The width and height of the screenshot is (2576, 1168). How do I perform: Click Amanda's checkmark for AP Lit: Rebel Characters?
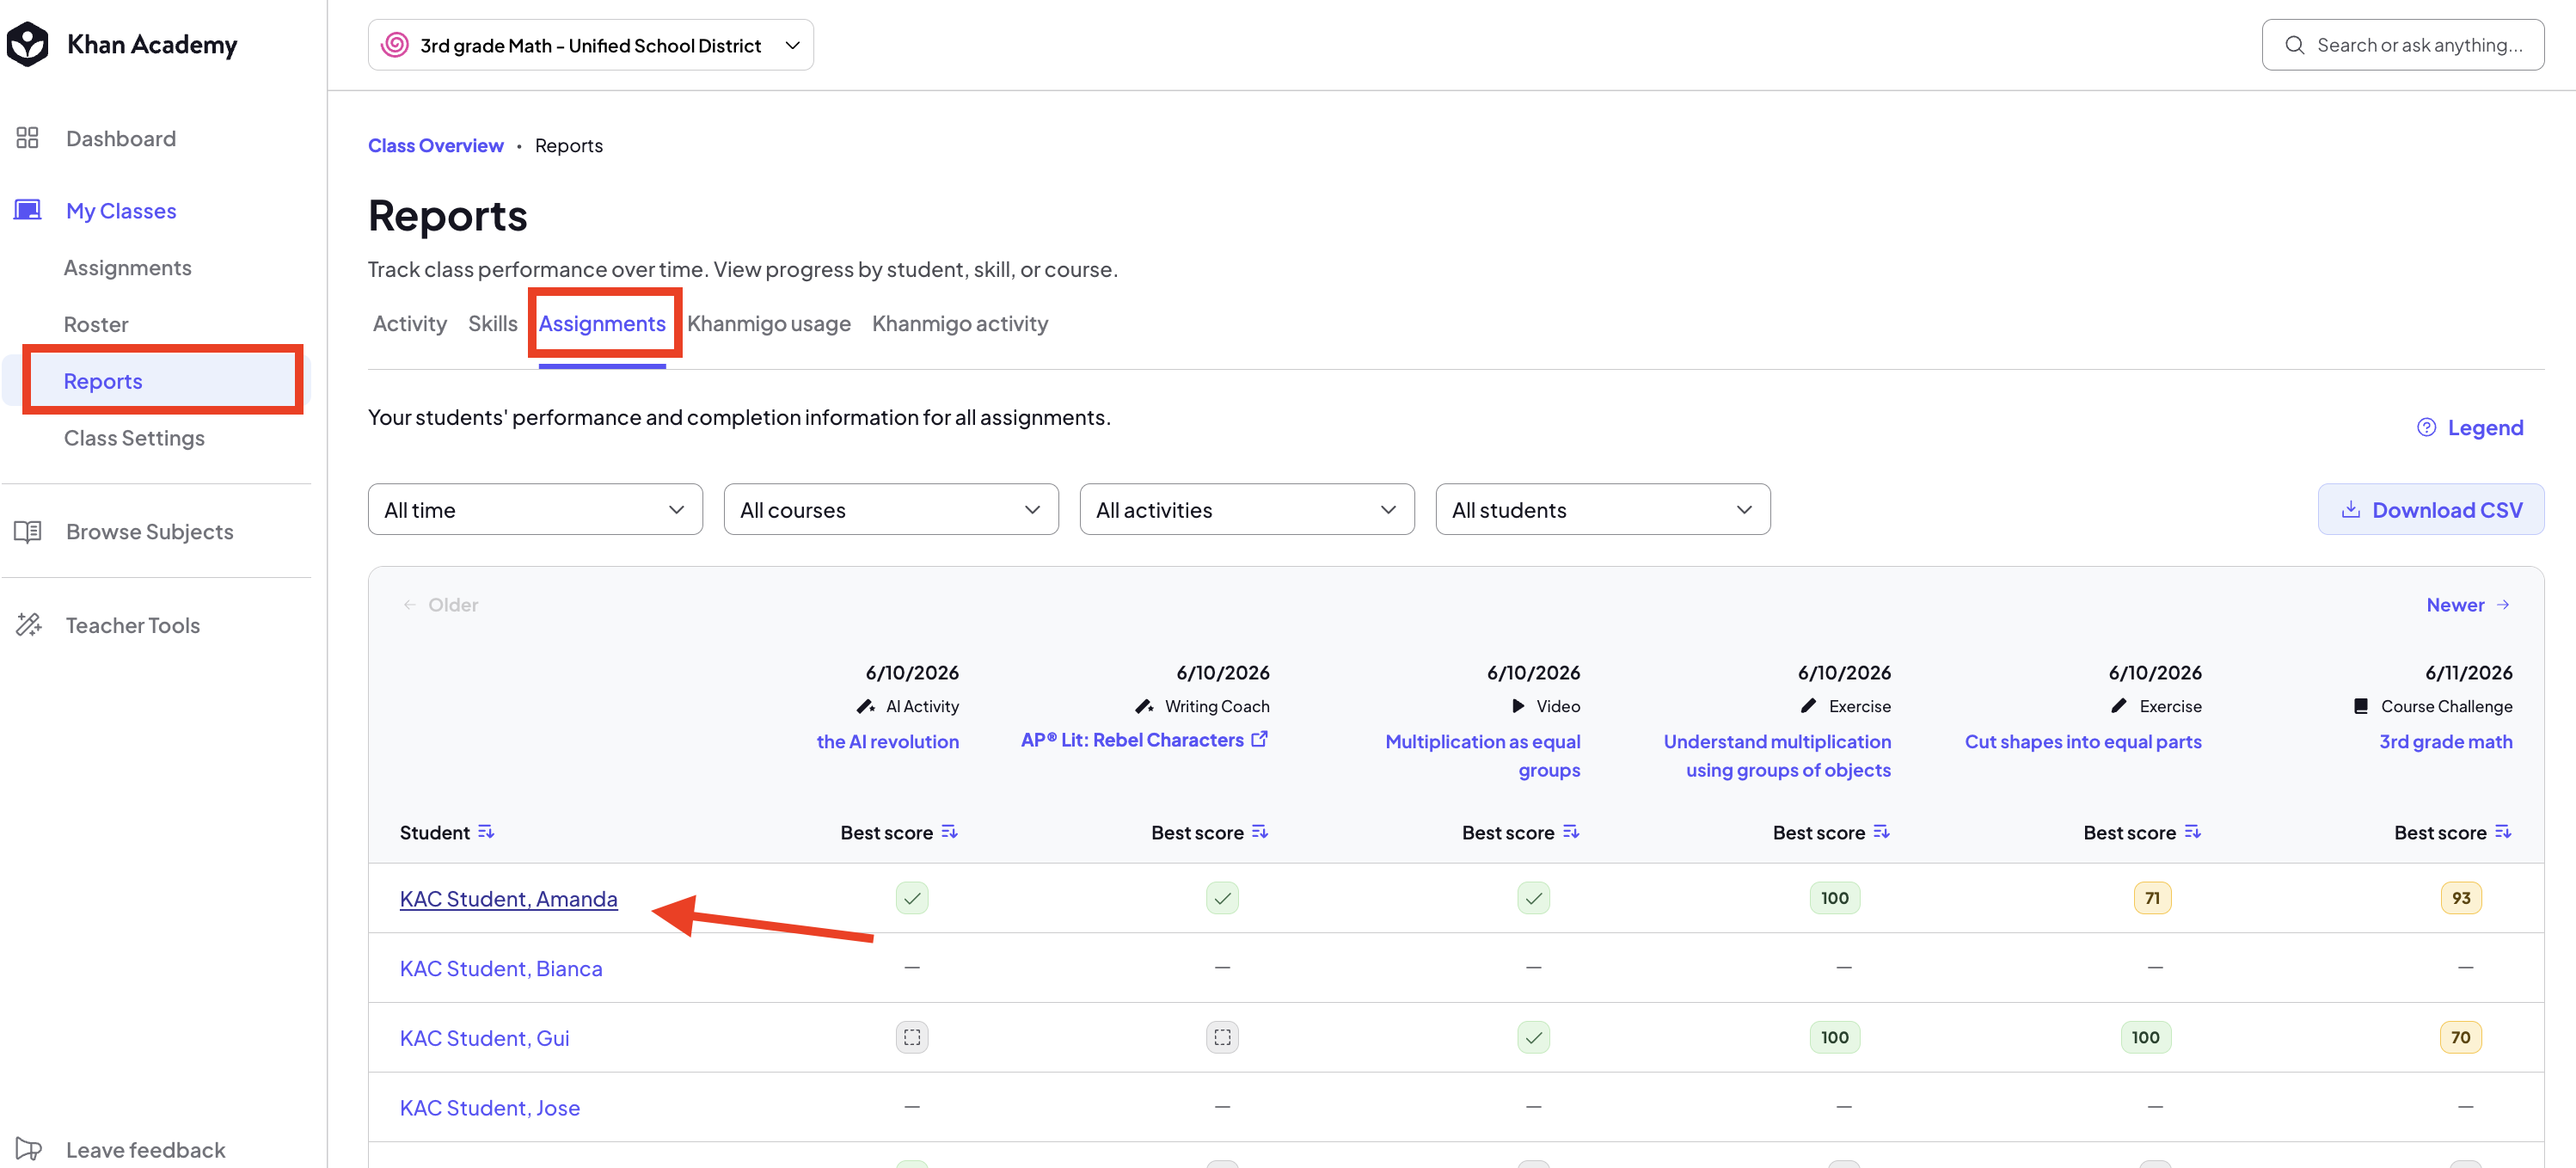pos(1222,898)
